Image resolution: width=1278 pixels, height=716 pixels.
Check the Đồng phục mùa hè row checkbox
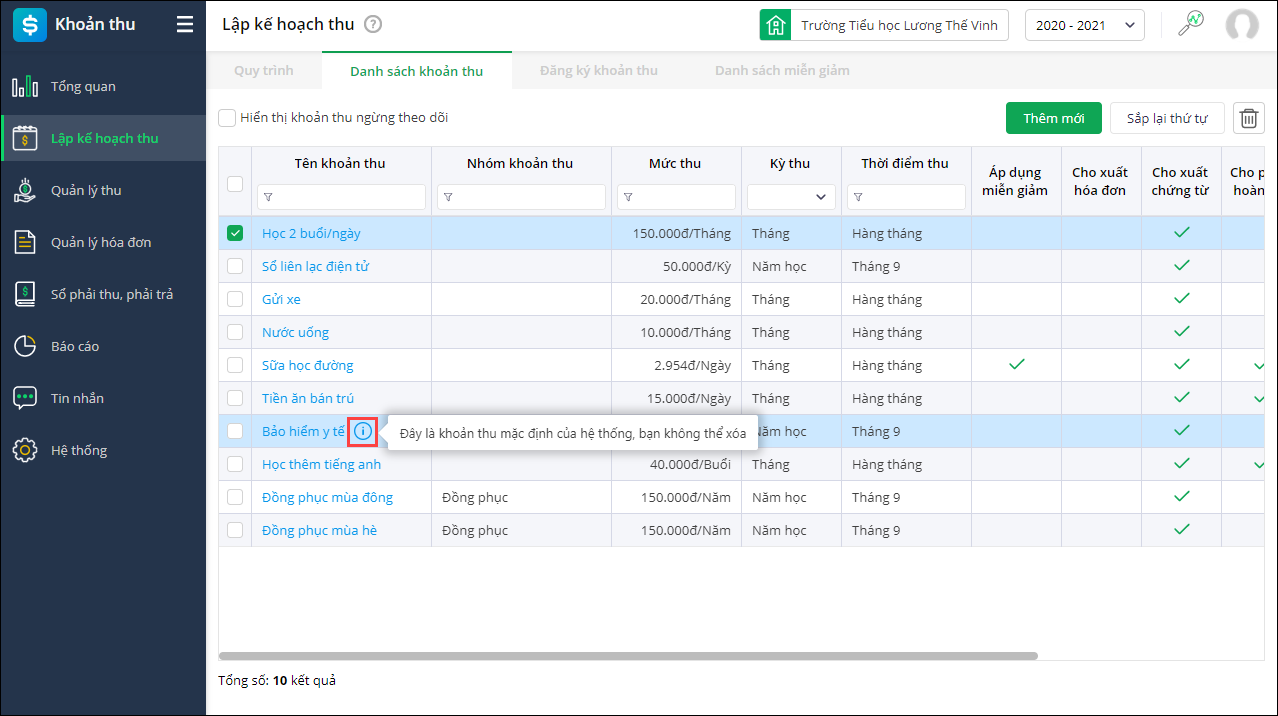[x=235, y=530]
